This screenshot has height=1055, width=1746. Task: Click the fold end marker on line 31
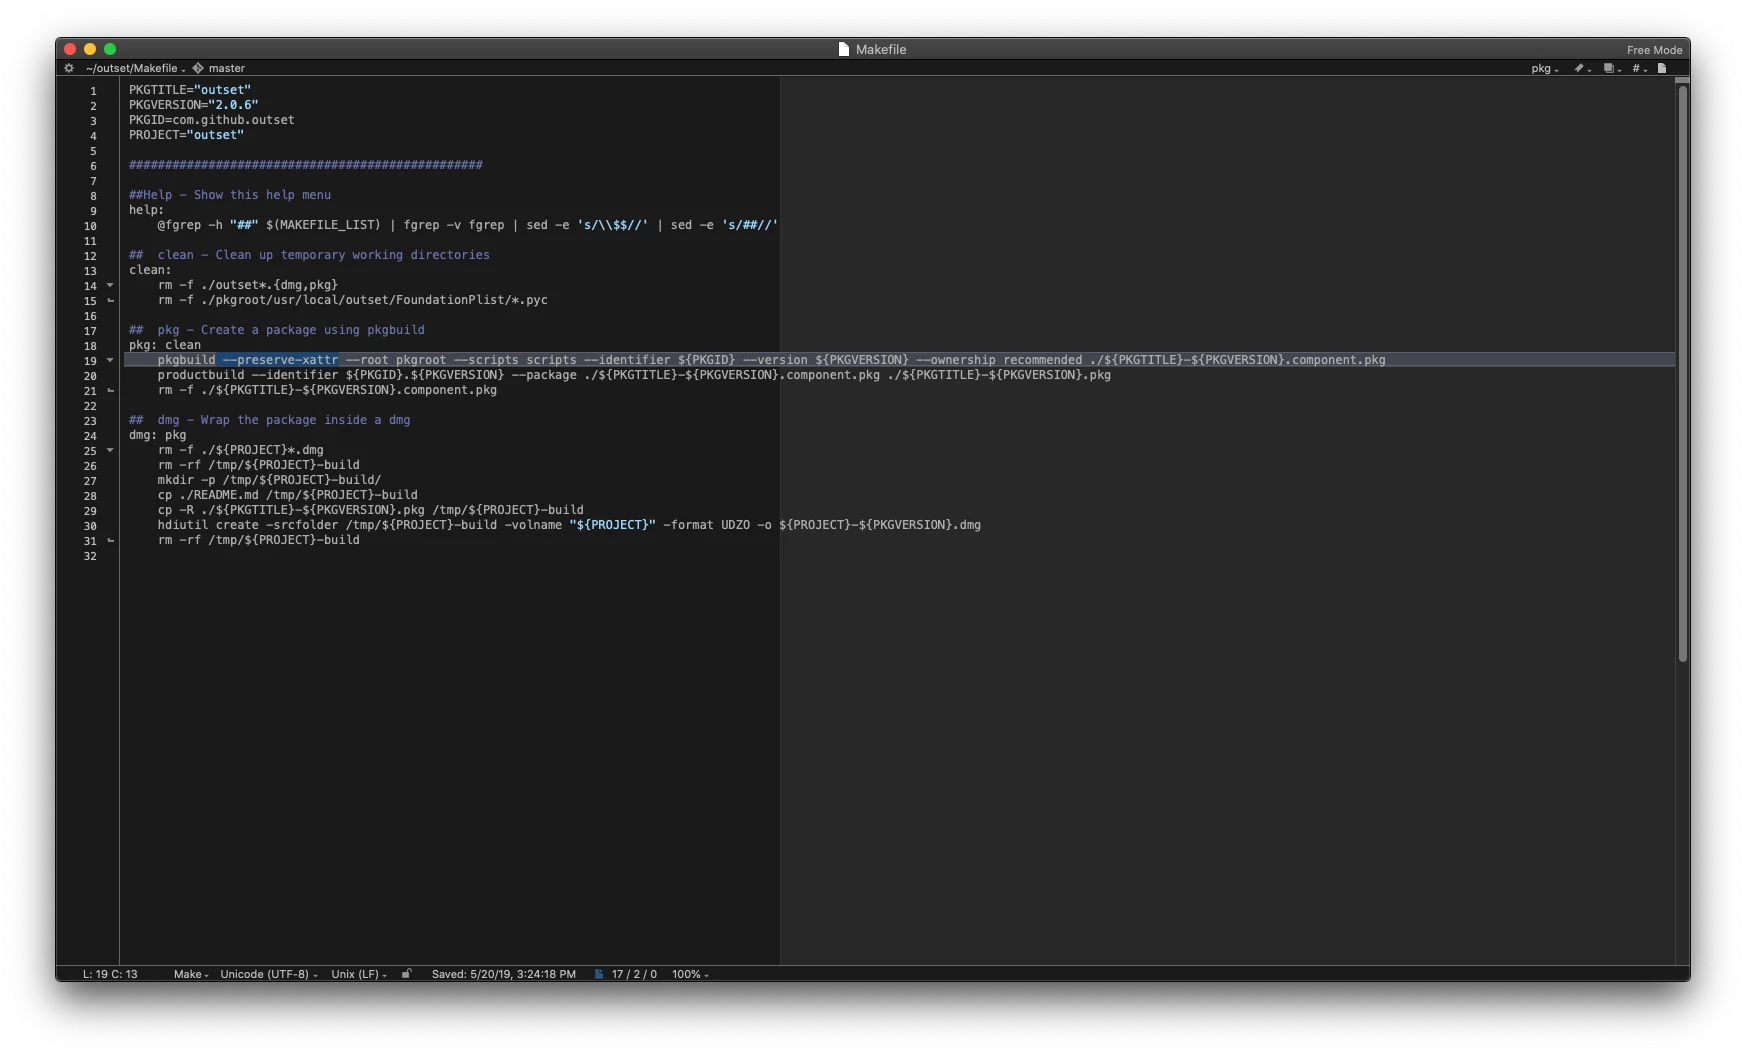tap(110, 540)
